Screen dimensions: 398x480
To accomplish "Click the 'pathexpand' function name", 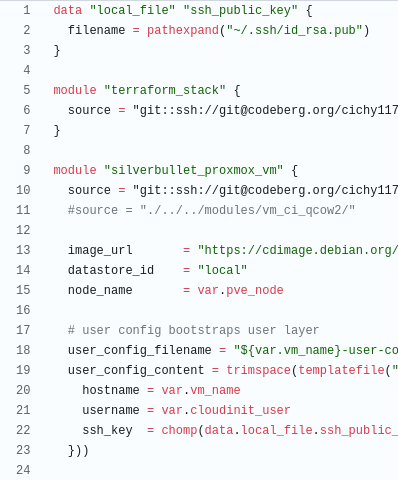I will pos(183,30).
